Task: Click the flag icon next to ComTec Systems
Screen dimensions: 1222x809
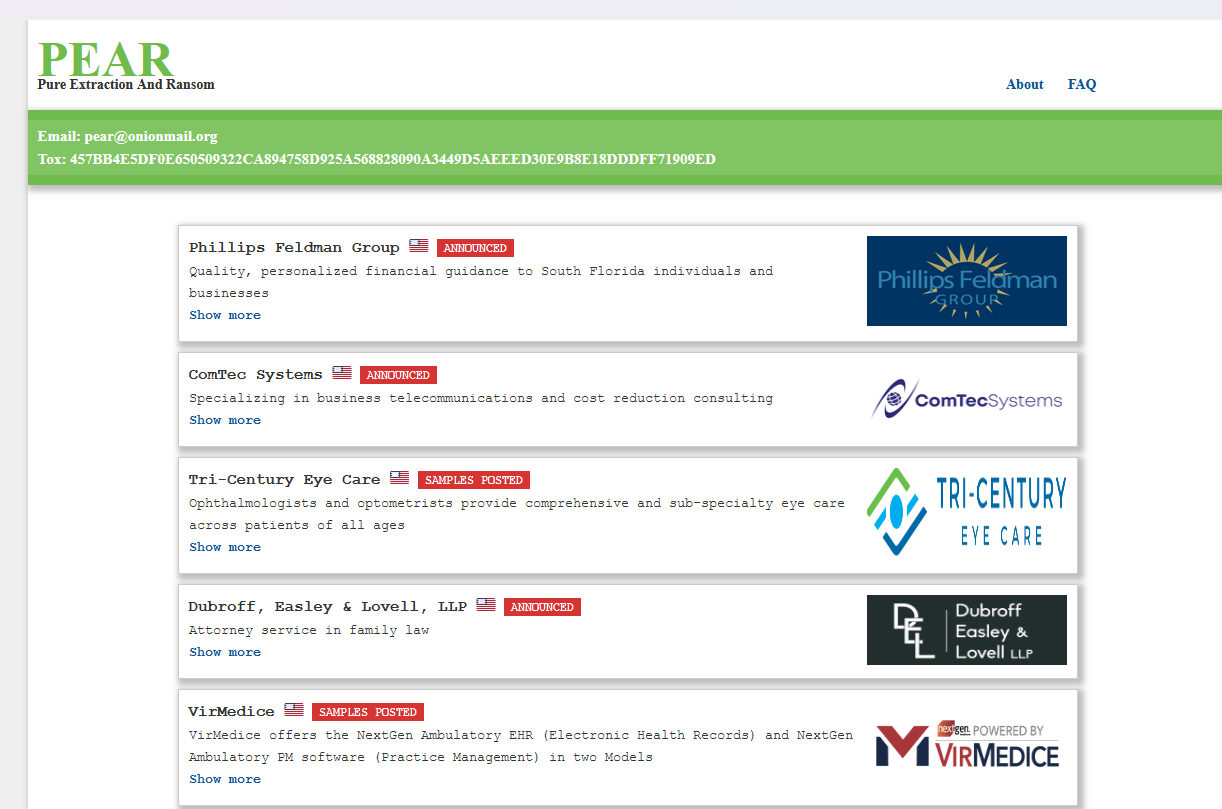Action: click(x=342, y=373)
